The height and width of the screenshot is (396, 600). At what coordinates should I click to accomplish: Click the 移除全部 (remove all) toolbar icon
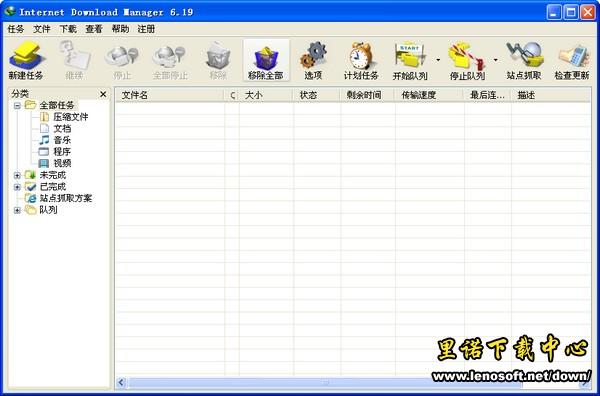pos(266,60)
